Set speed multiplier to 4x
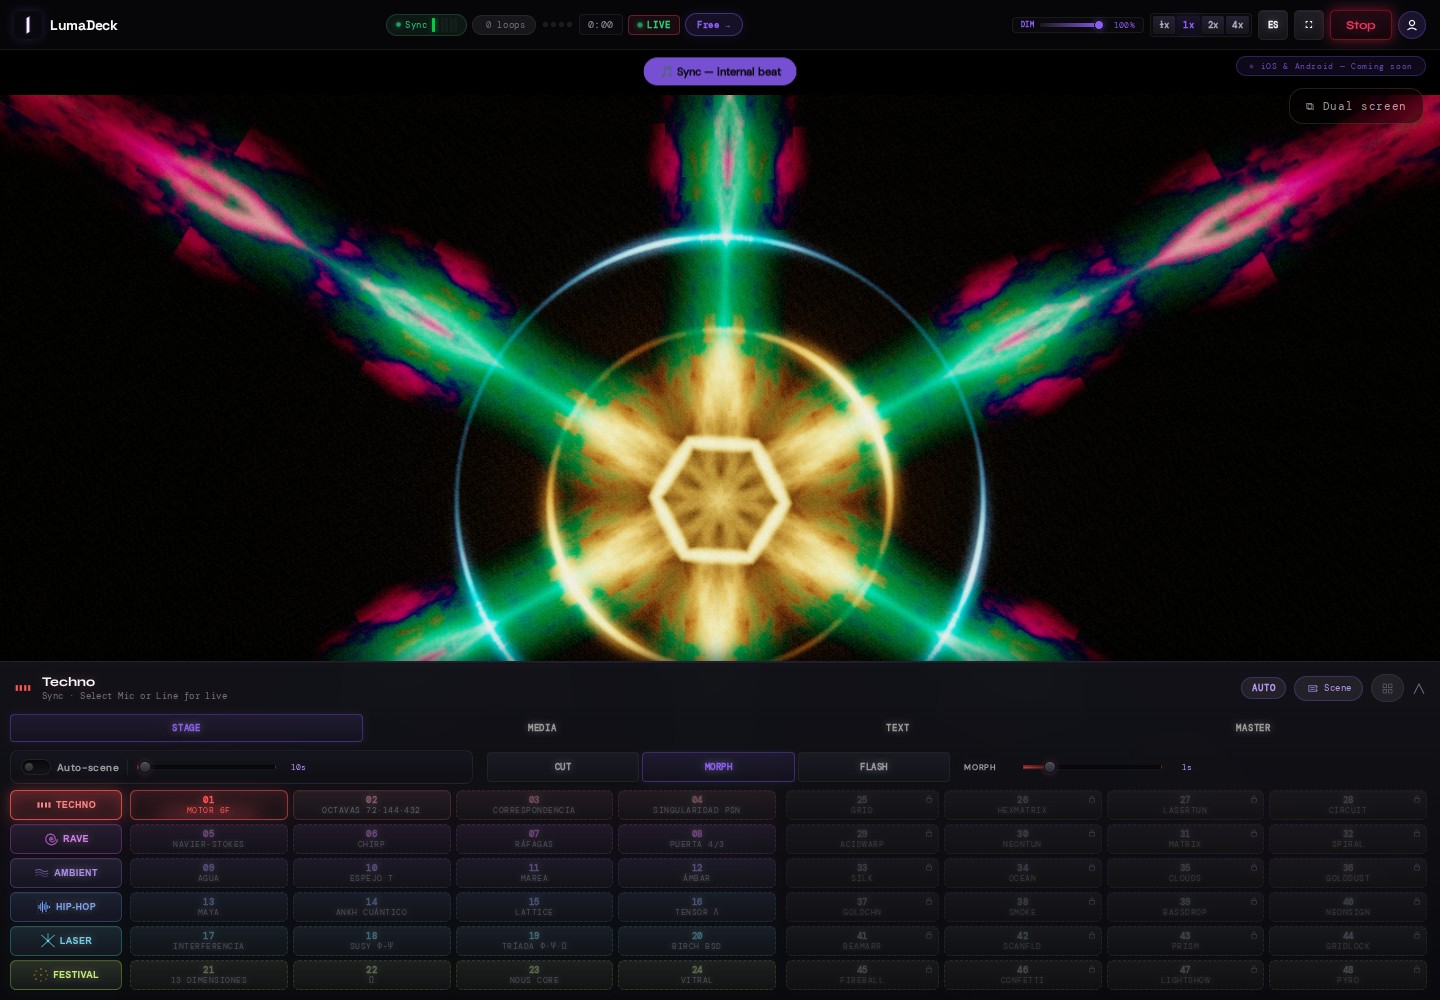Image resolution: width=1440 pixels, height=1000 pixels. (x=1238, y=25)
